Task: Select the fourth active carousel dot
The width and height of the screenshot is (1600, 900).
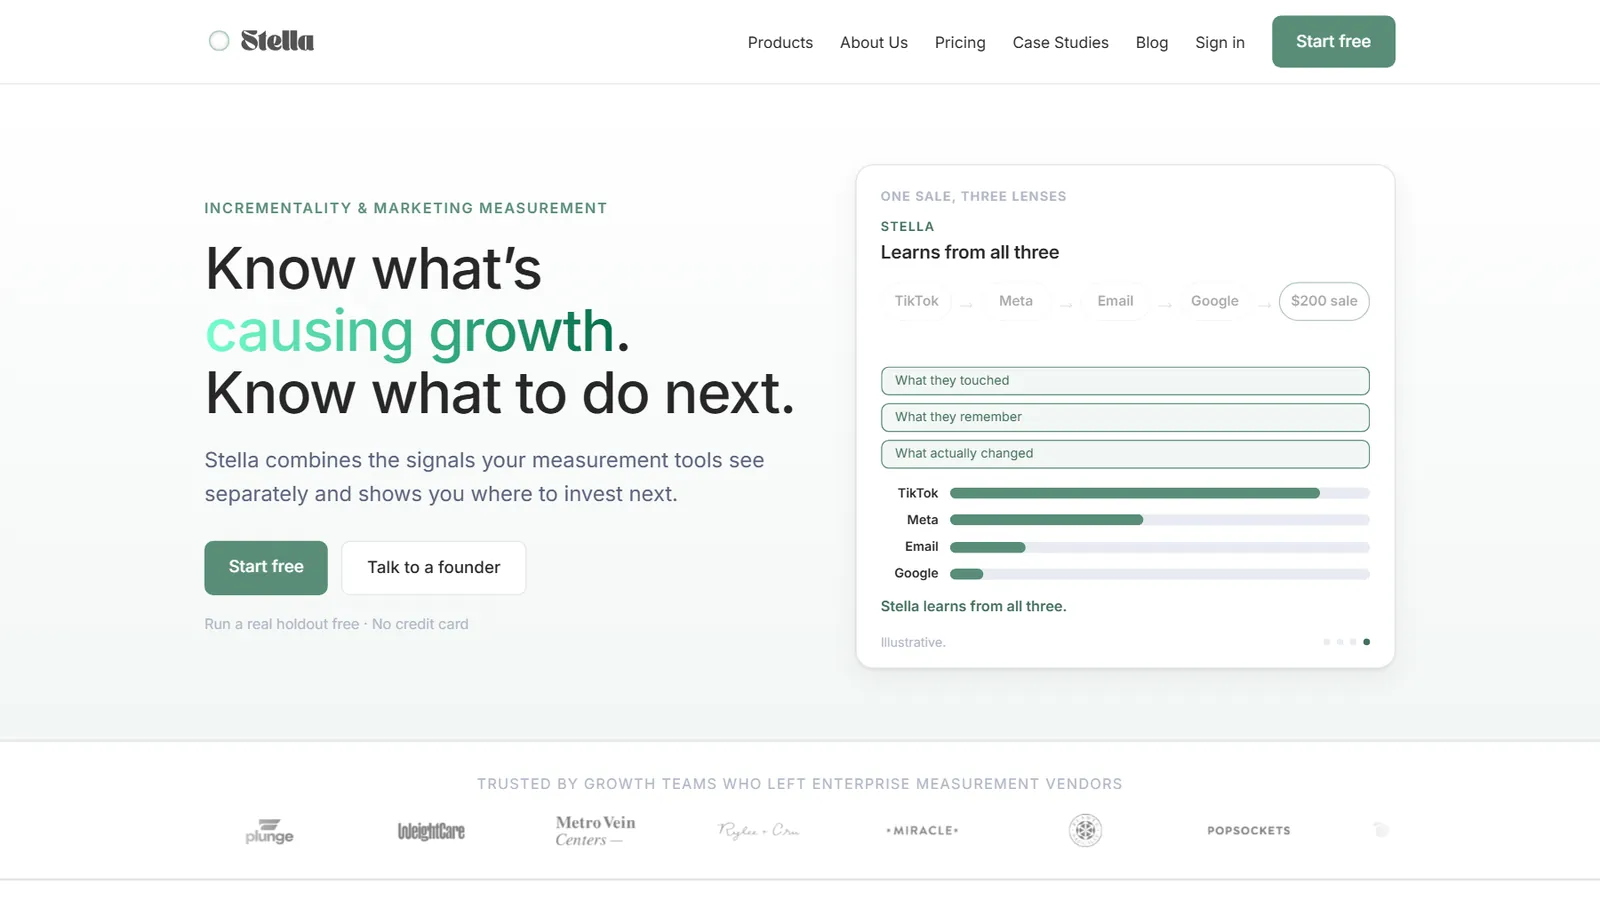Action: pos(1367,642)
